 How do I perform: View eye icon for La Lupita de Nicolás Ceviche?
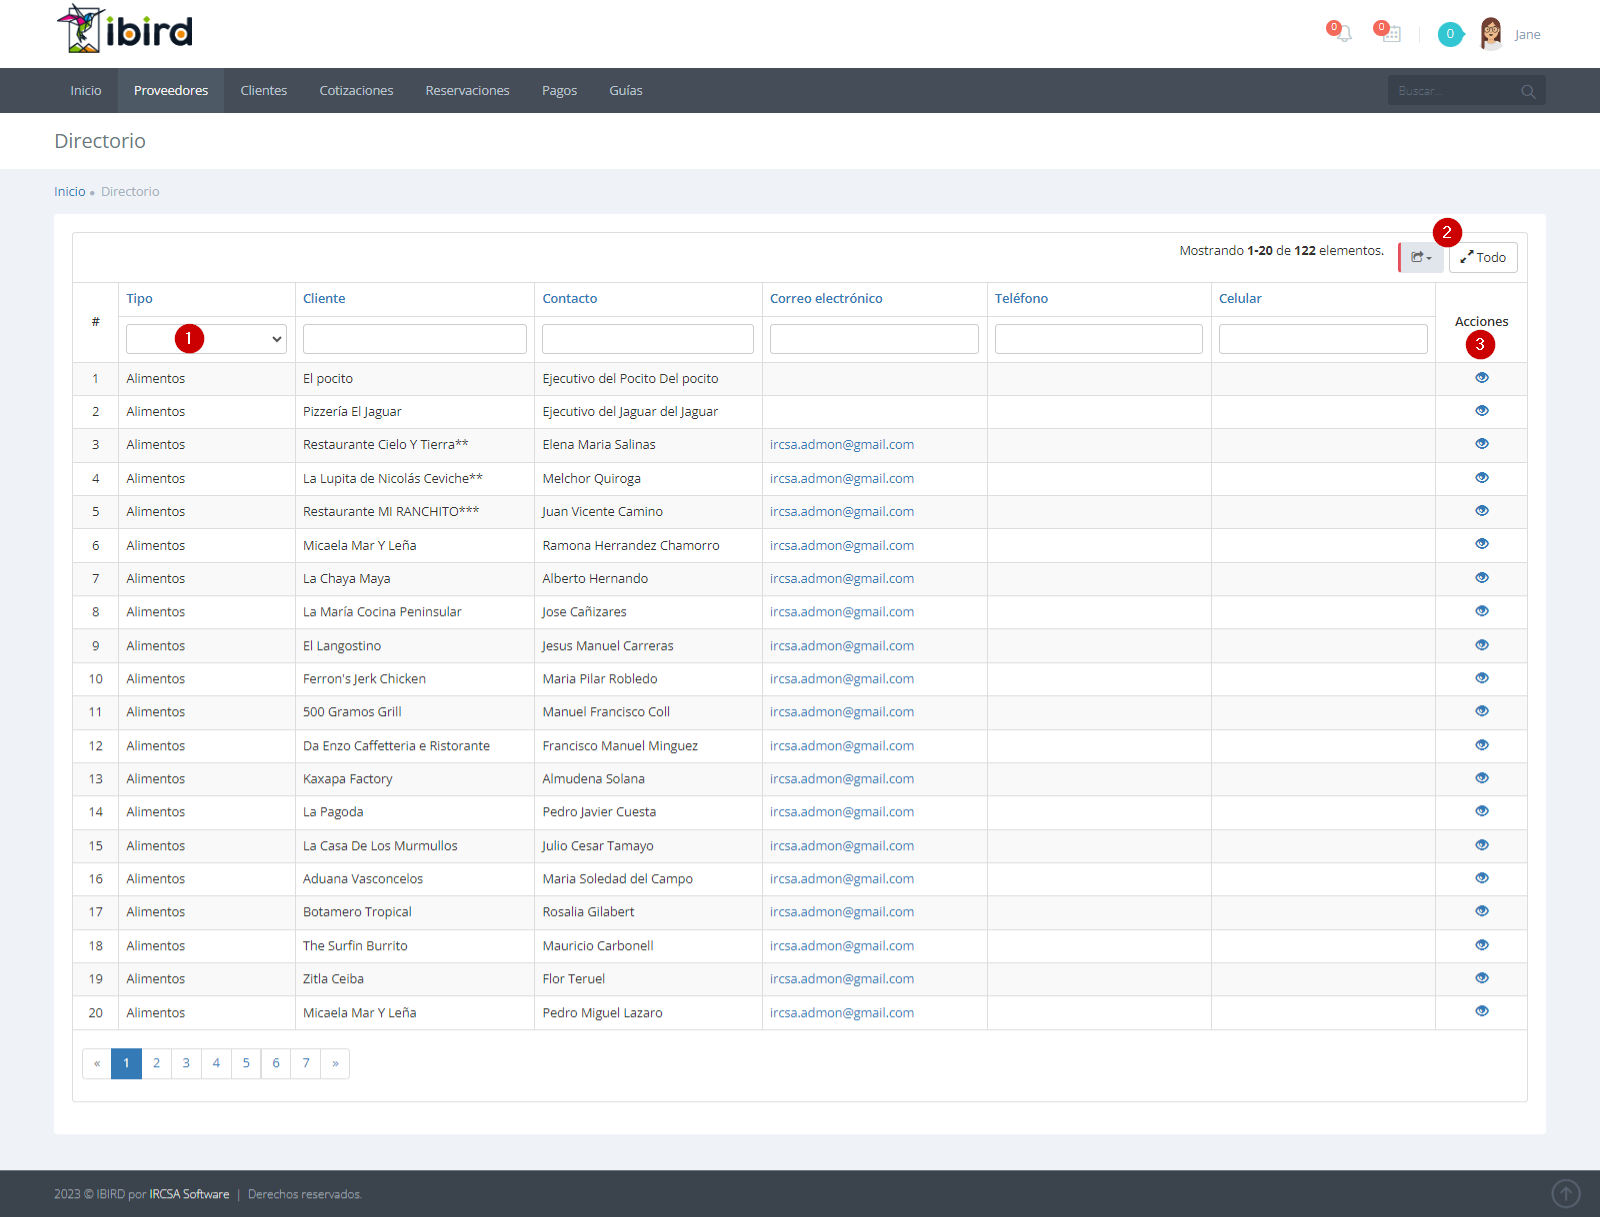[1482, 478]
